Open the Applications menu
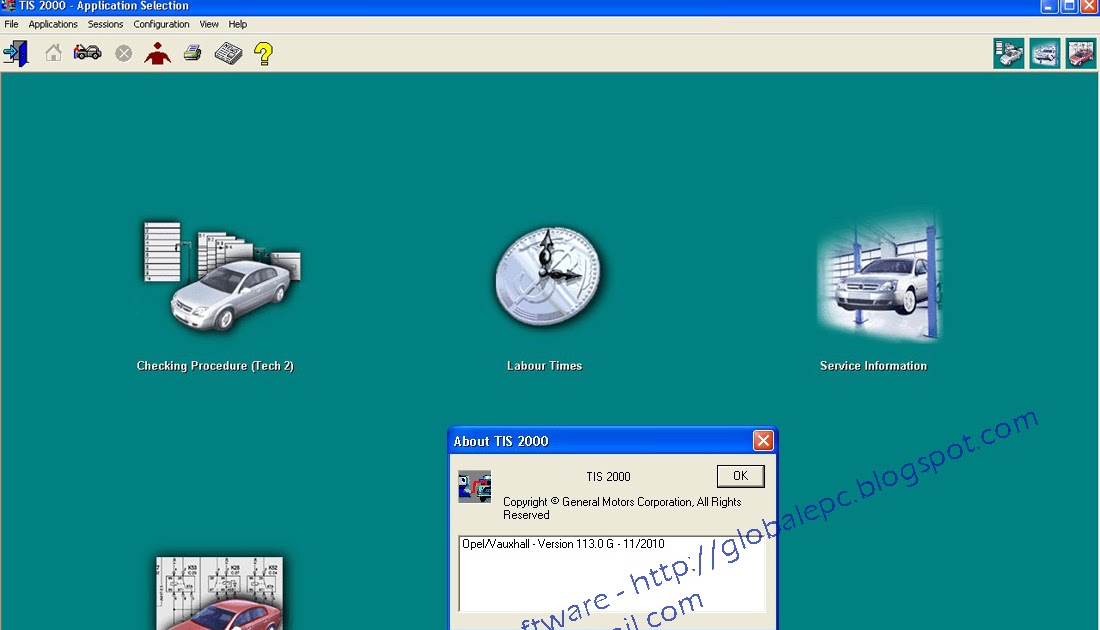Viewport: 1100px width, 630px height. pyautogui.click(x=53, y=24)
